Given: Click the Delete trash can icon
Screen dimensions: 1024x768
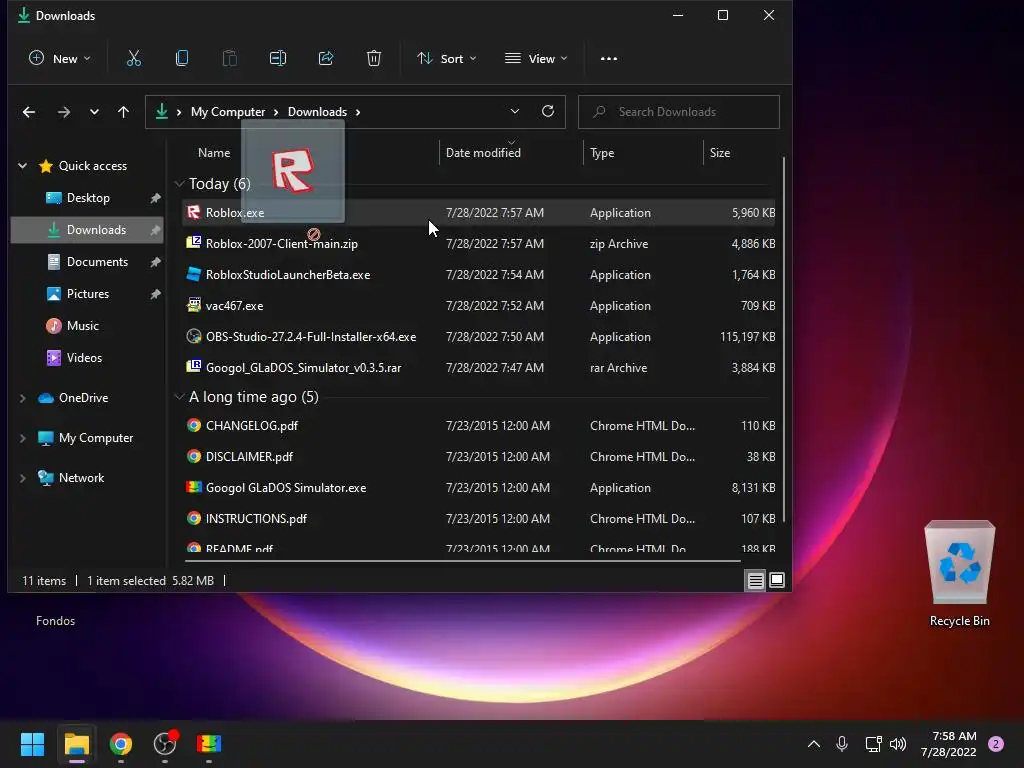Looking at the screenshot, I should coord(374,59).
